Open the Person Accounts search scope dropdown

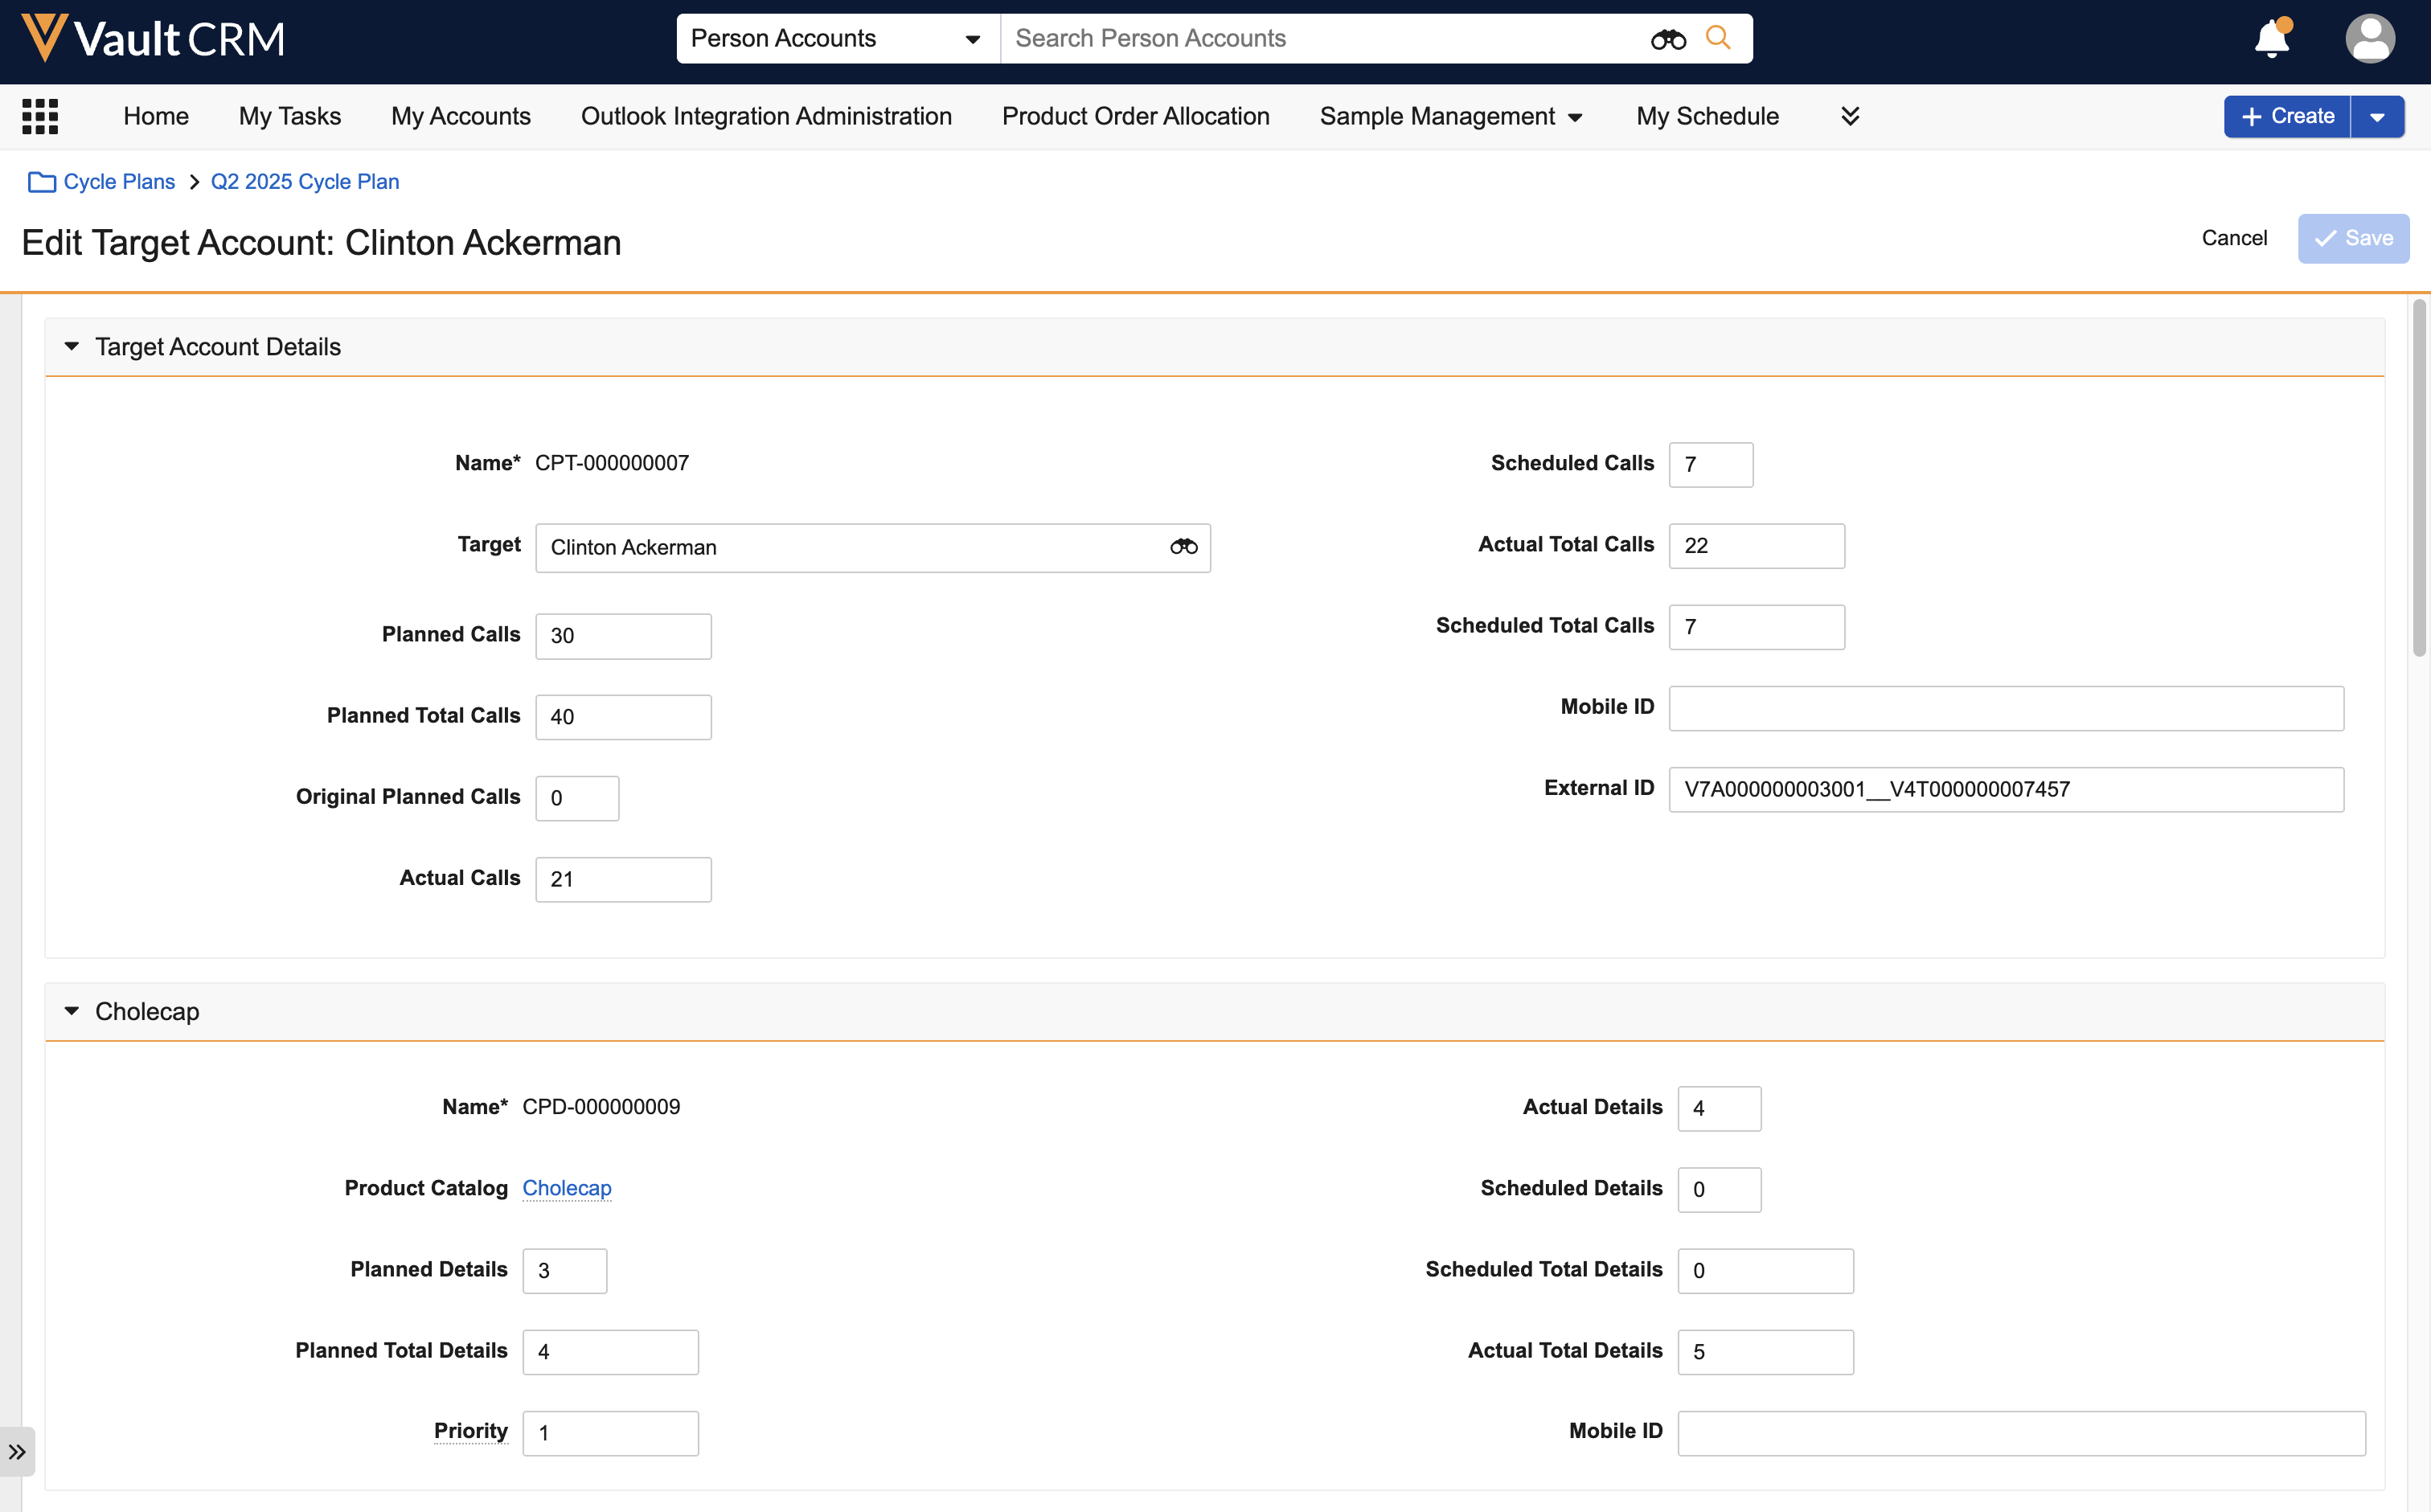pos(837,39)
